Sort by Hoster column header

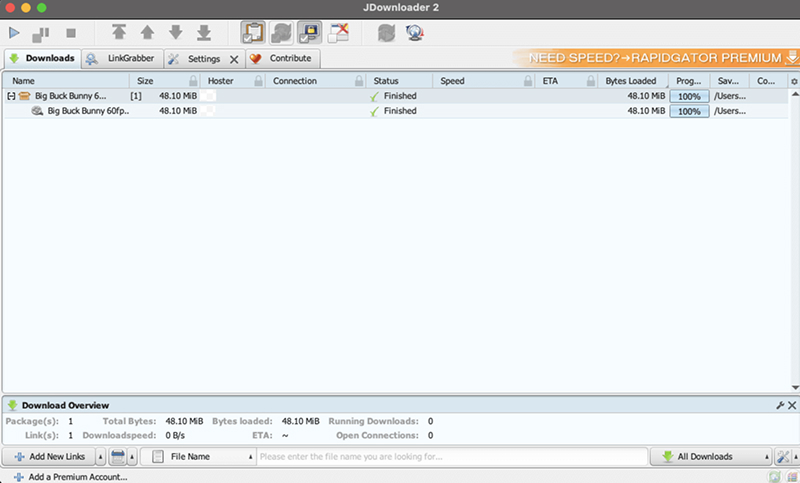pos(220,81)
